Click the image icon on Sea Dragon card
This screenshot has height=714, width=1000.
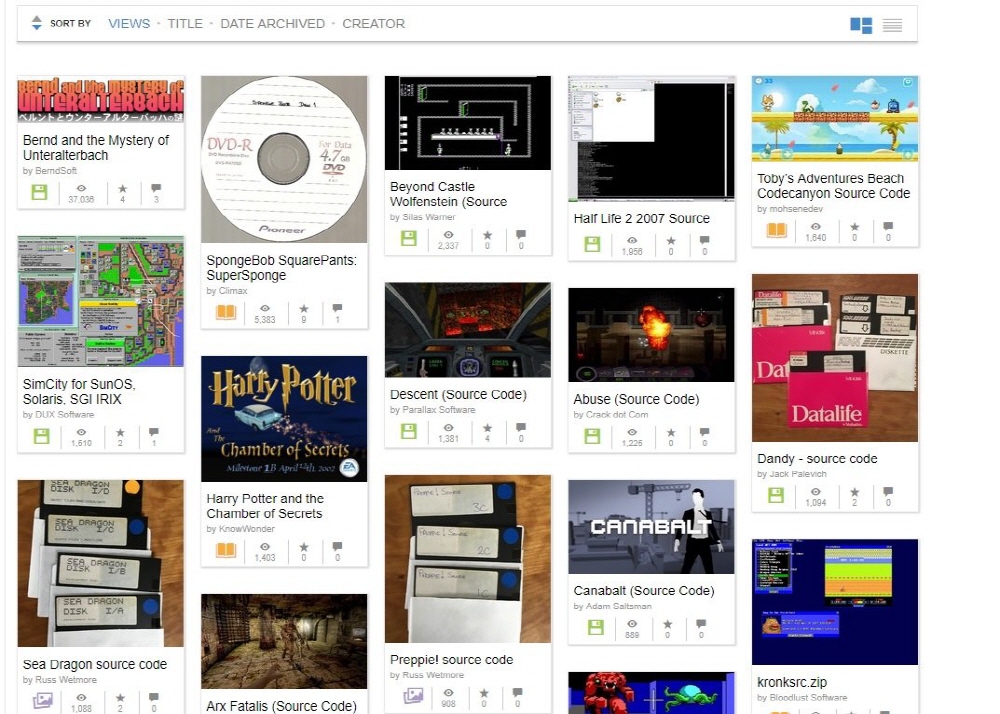point(42,701)
